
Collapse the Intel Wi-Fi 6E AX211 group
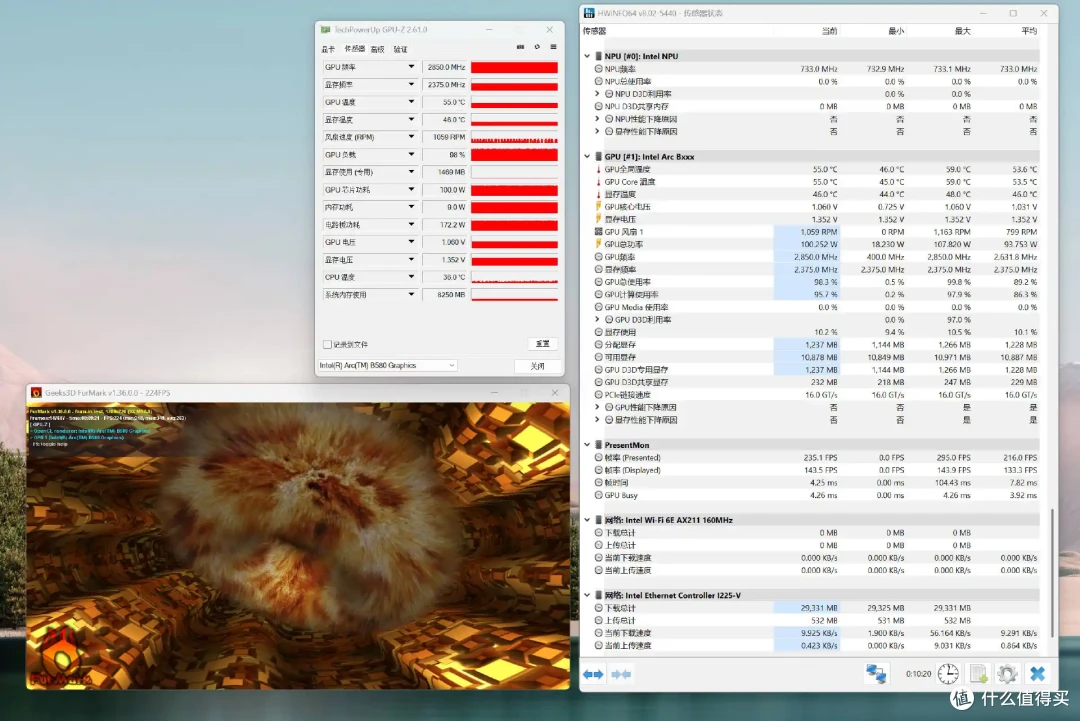[x=587, y=520]
